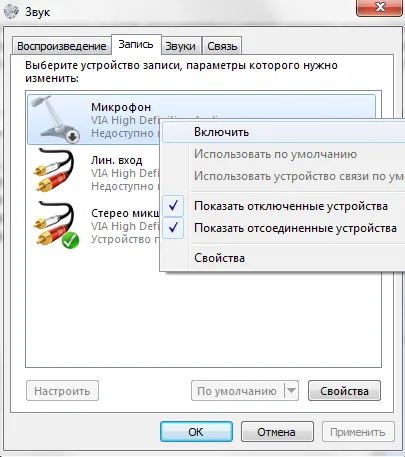Screen dimensions: 405x457
Task: Toggle Показать отключенные устройства checkmark
Action: click(173, 206)
